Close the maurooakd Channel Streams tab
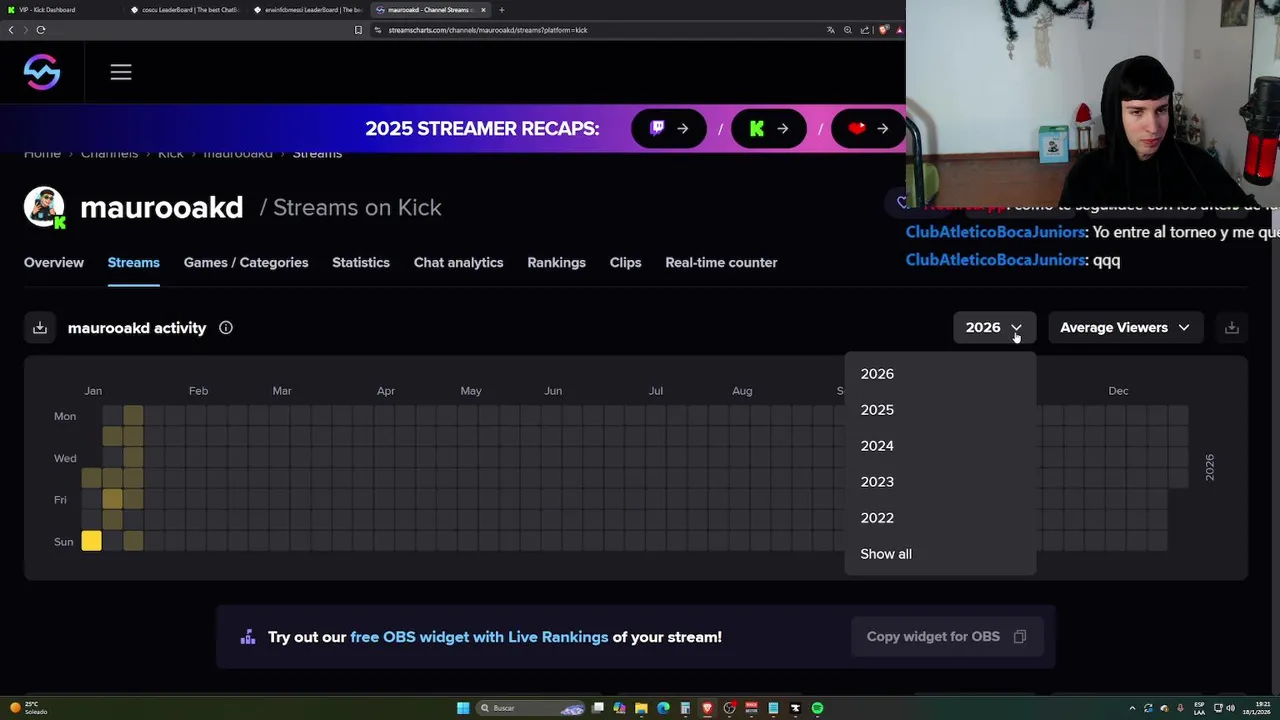 coord(484,10)
